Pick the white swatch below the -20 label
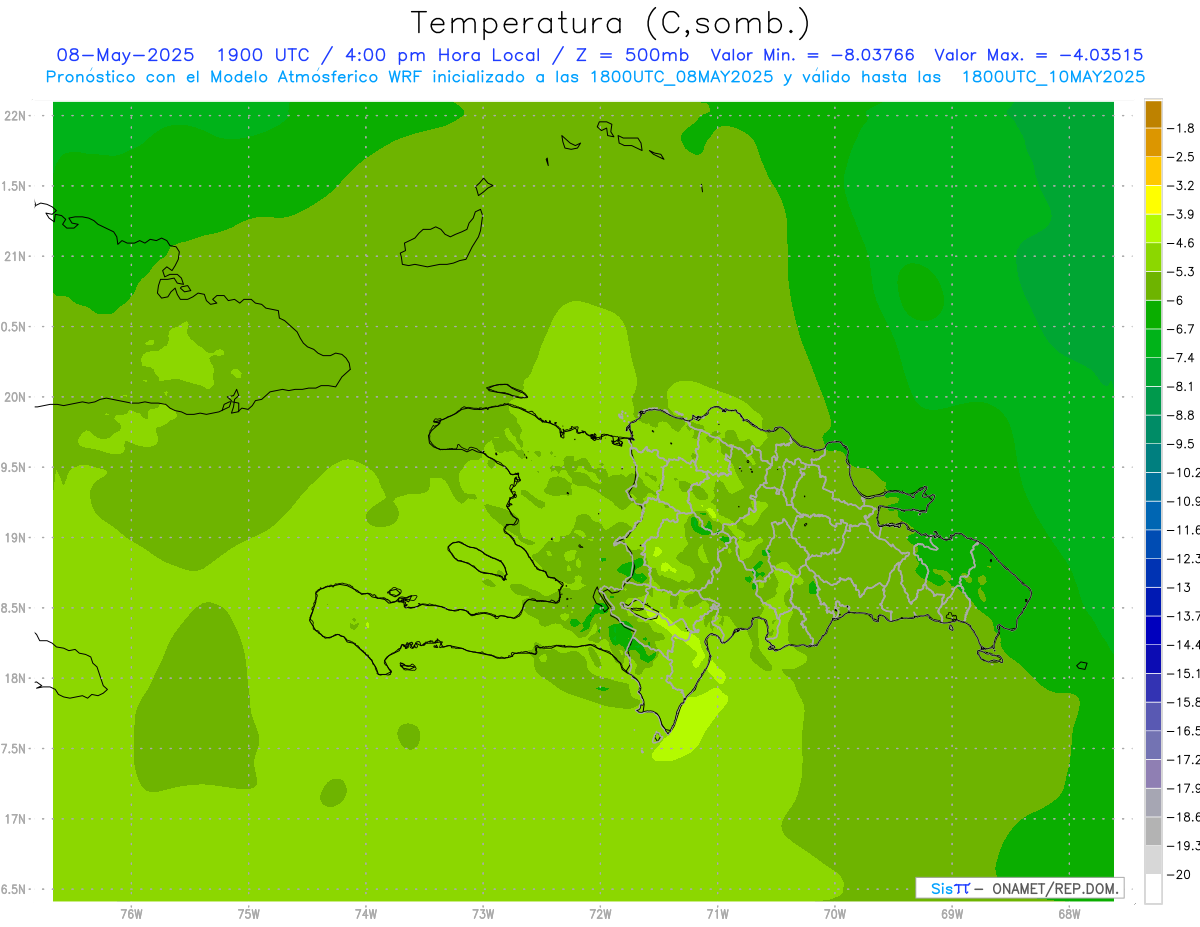This screenshot has height=927, width=1200. click(1153, 889)
